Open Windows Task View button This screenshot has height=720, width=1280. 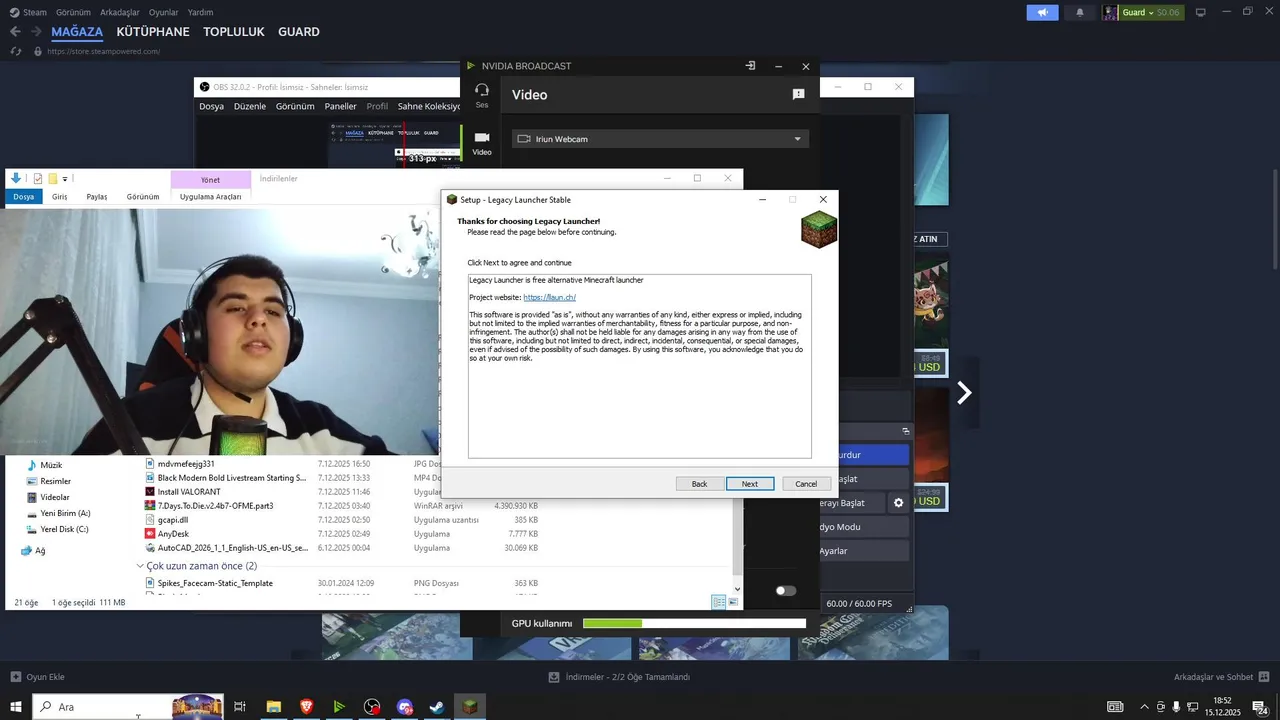240,707
